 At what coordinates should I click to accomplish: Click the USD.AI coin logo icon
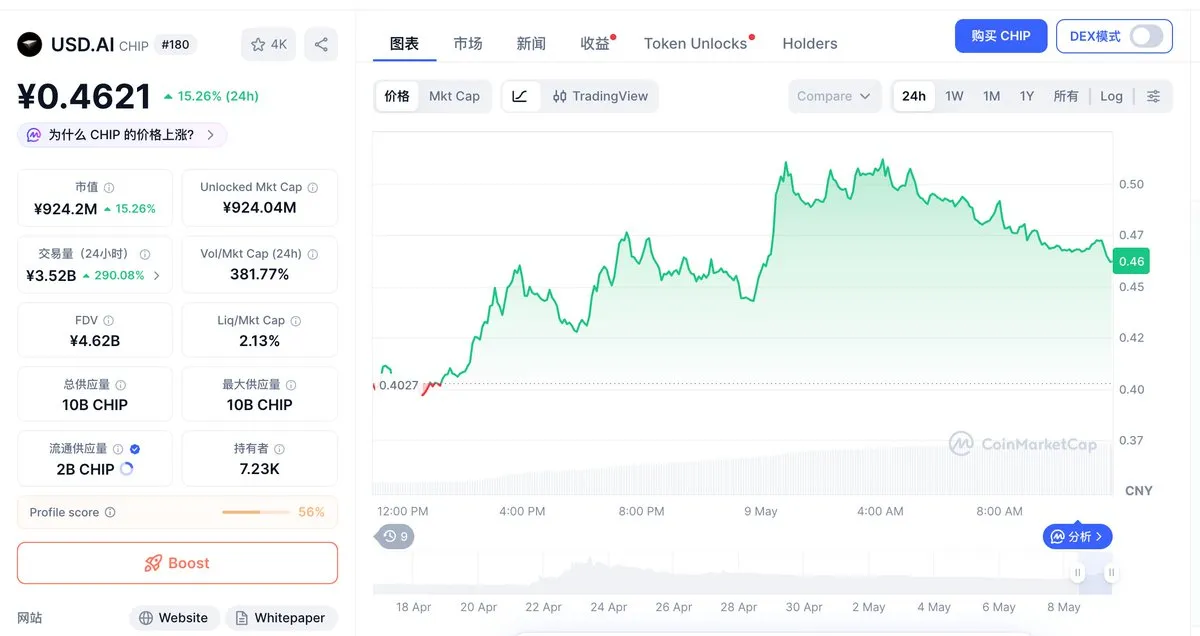point(30,44)
